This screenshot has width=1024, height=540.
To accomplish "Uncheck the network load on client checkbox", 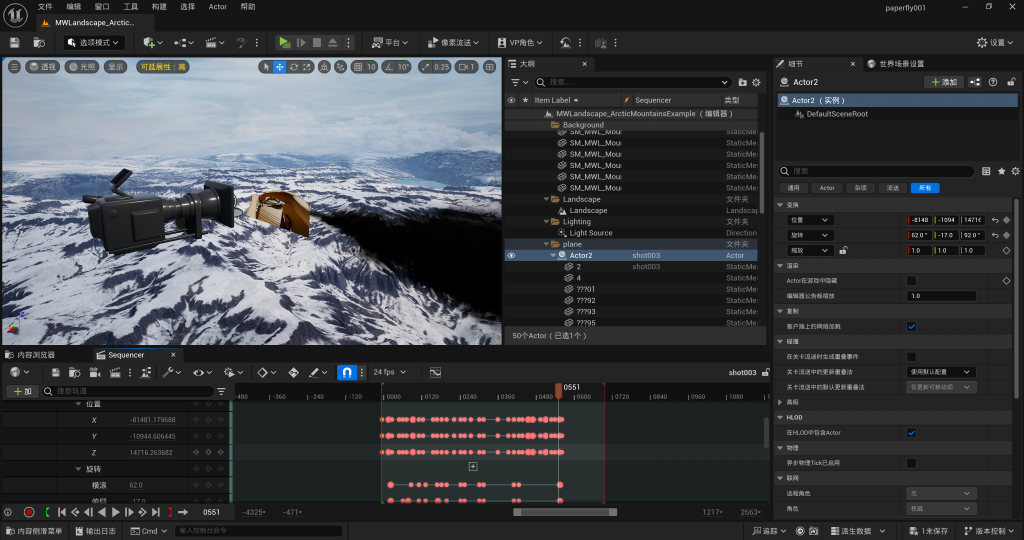I will [x=911, y=326].
